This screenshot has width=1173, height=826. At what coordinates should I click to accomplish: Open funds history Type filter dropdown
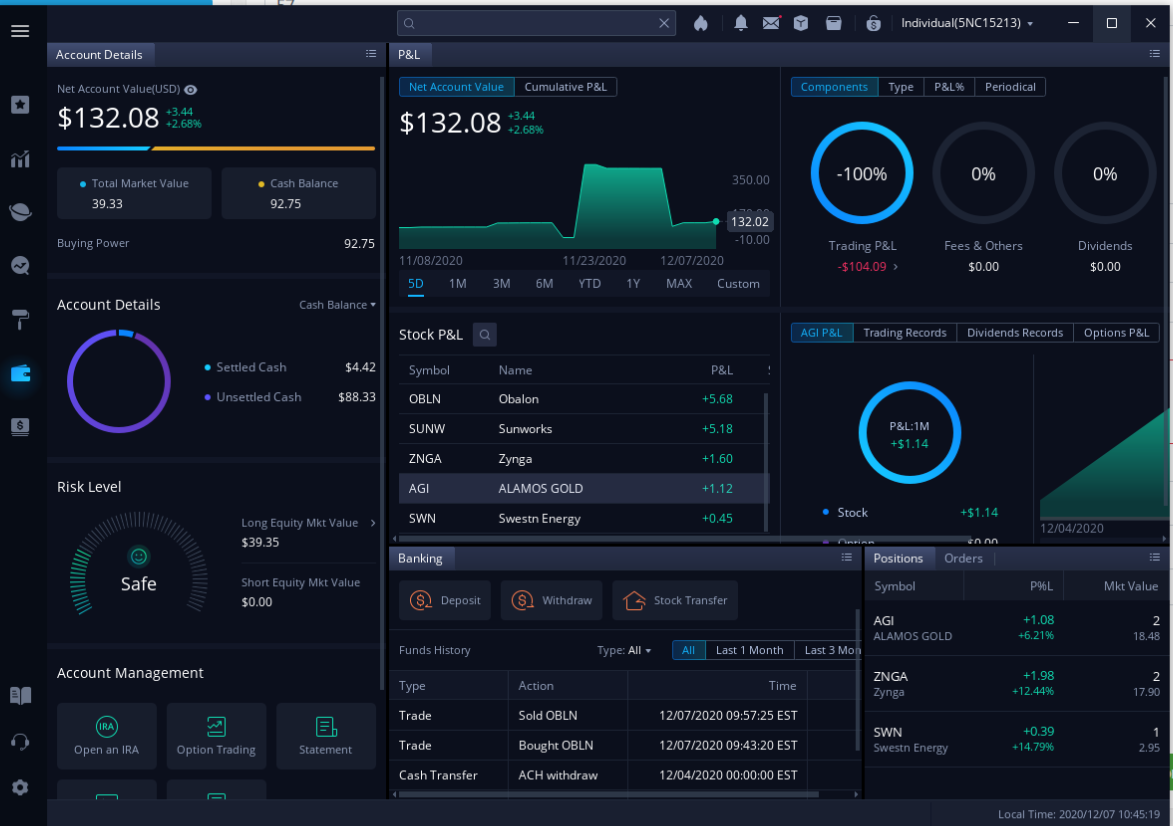[x=624, y=650]
